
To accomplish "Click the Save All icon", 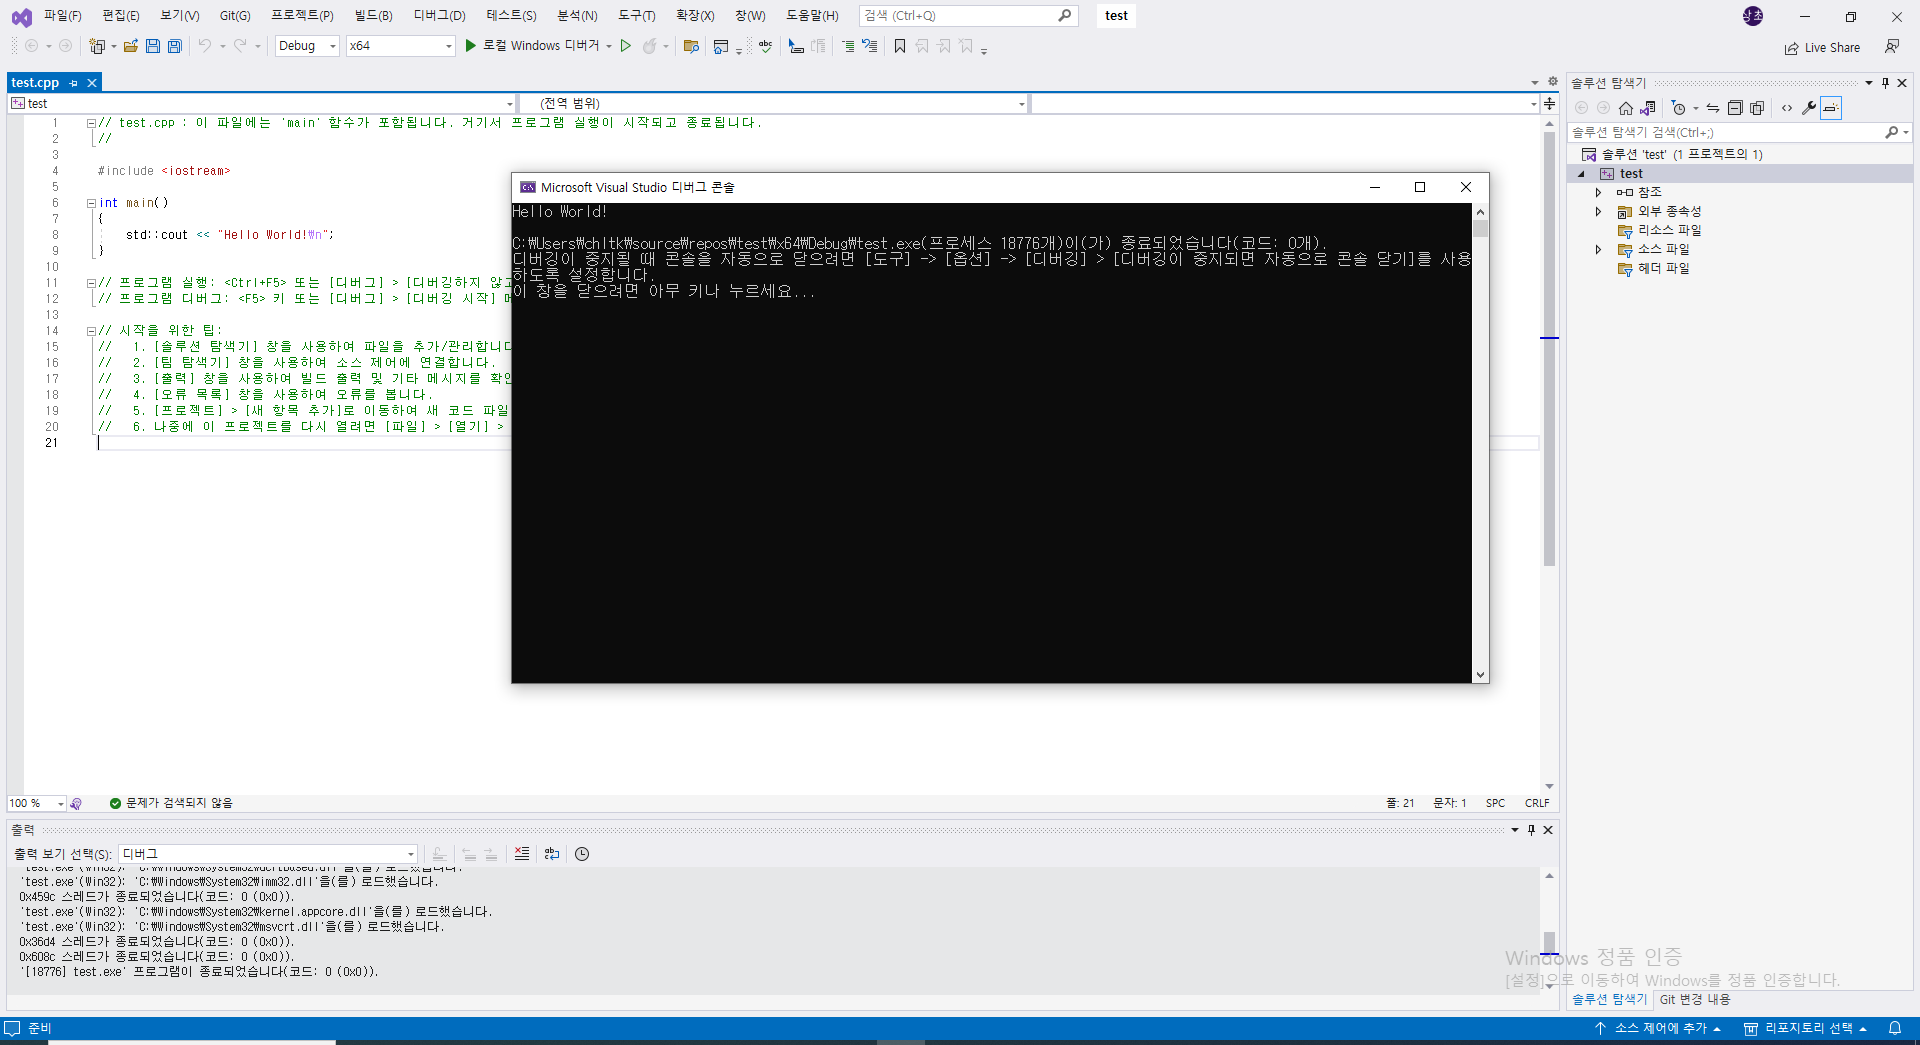I will pyautogui.click(x=175, y=46).
